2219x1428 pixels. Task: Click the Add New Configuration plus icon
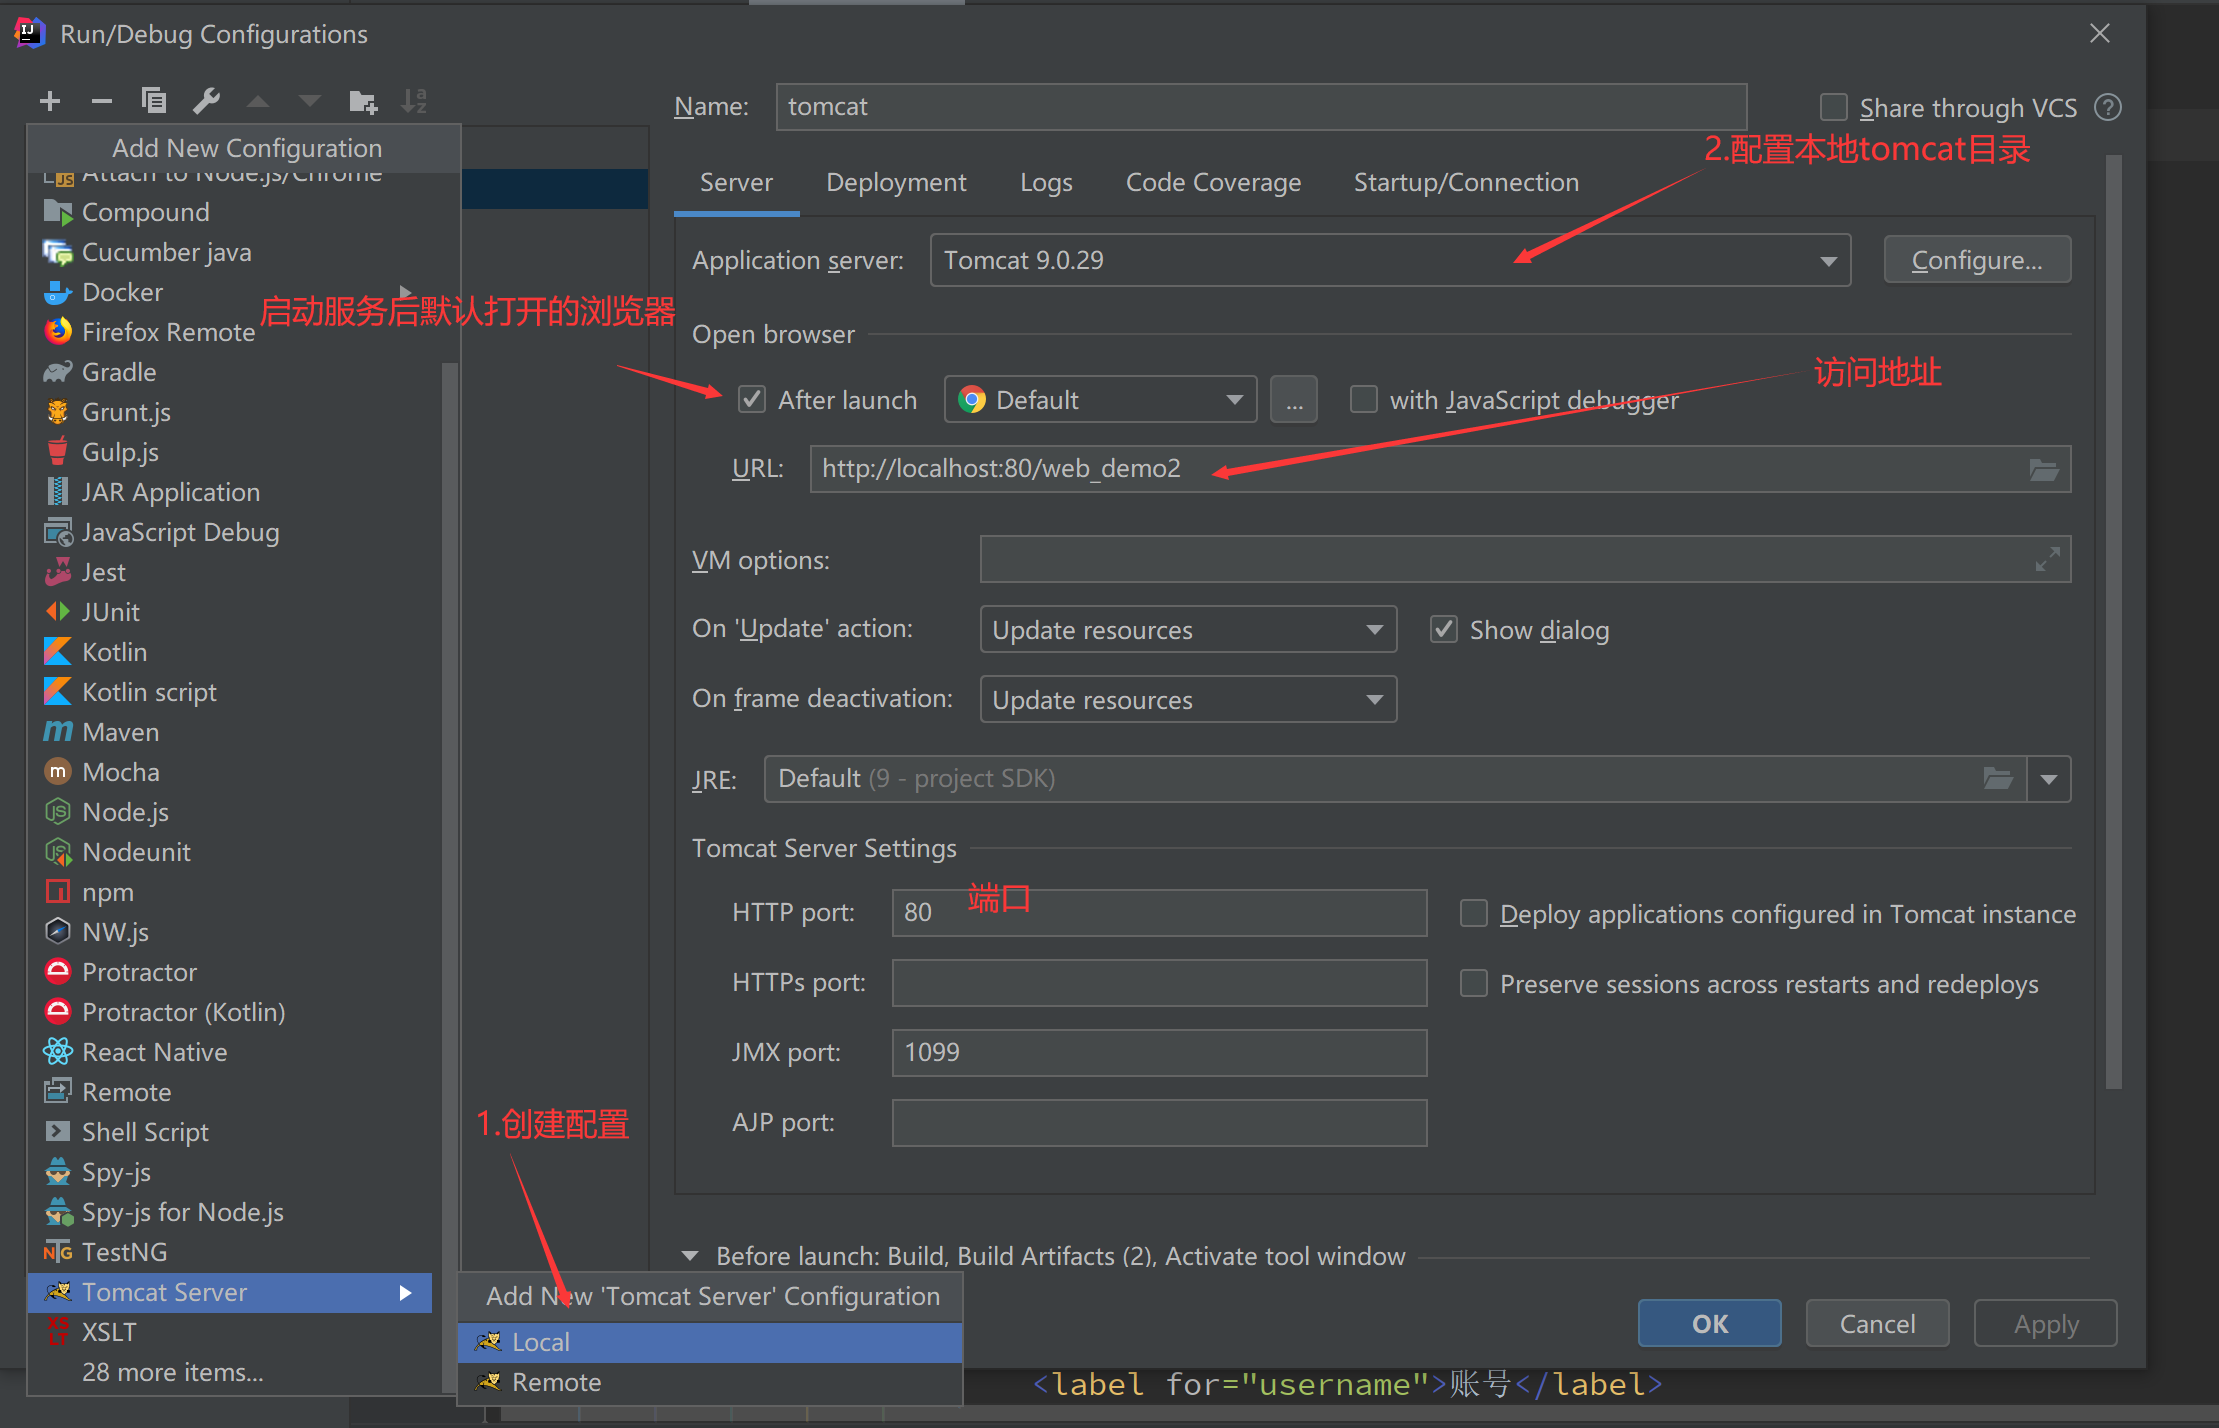click(50, 101)
